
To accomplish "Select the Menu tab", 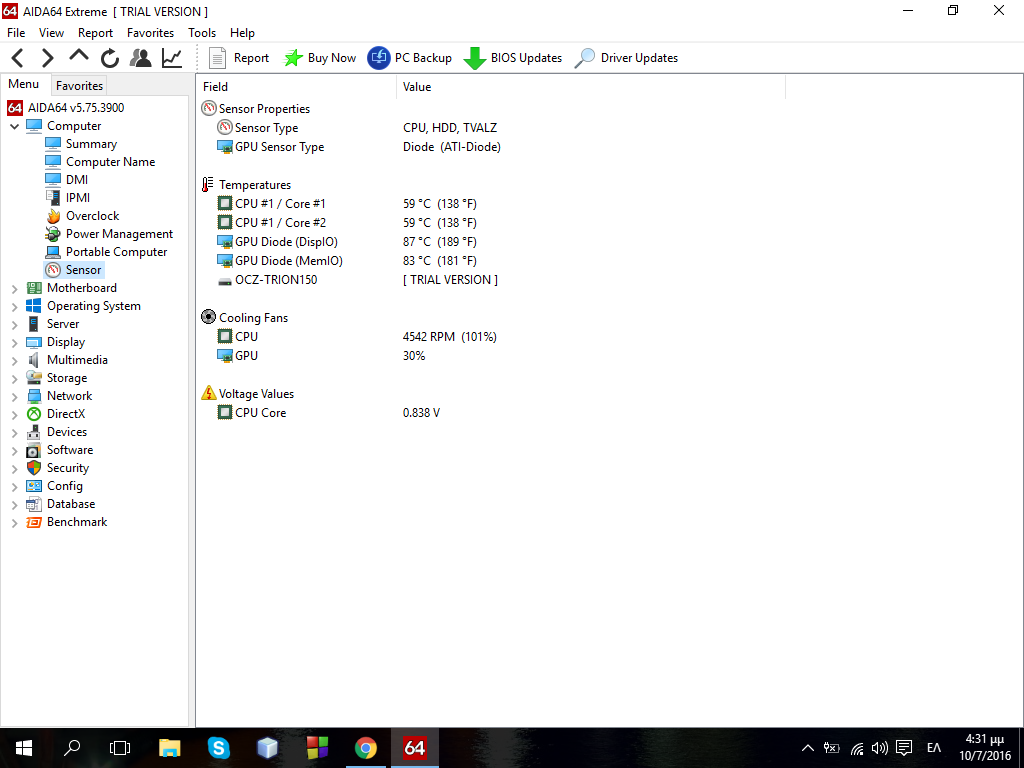I will point(24,84).
